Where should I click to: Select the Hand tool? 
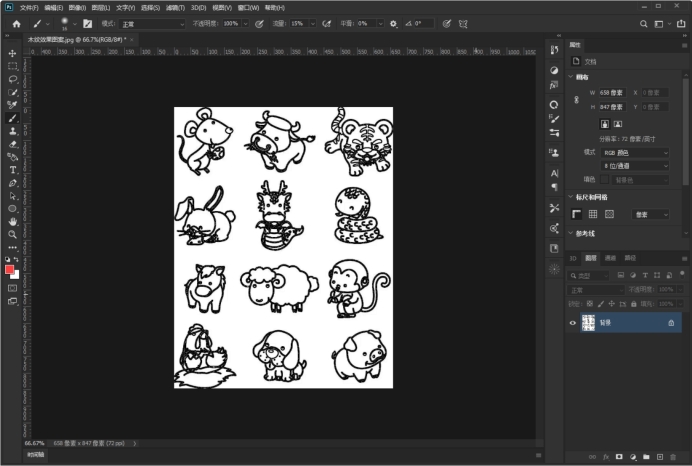click(12, 222)
